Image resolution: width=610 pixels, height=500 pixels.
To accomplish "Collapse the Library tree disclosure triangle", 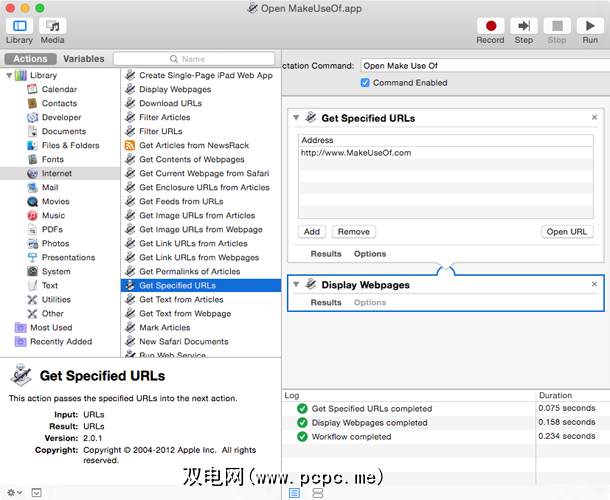I will click(x=9, y=75).
